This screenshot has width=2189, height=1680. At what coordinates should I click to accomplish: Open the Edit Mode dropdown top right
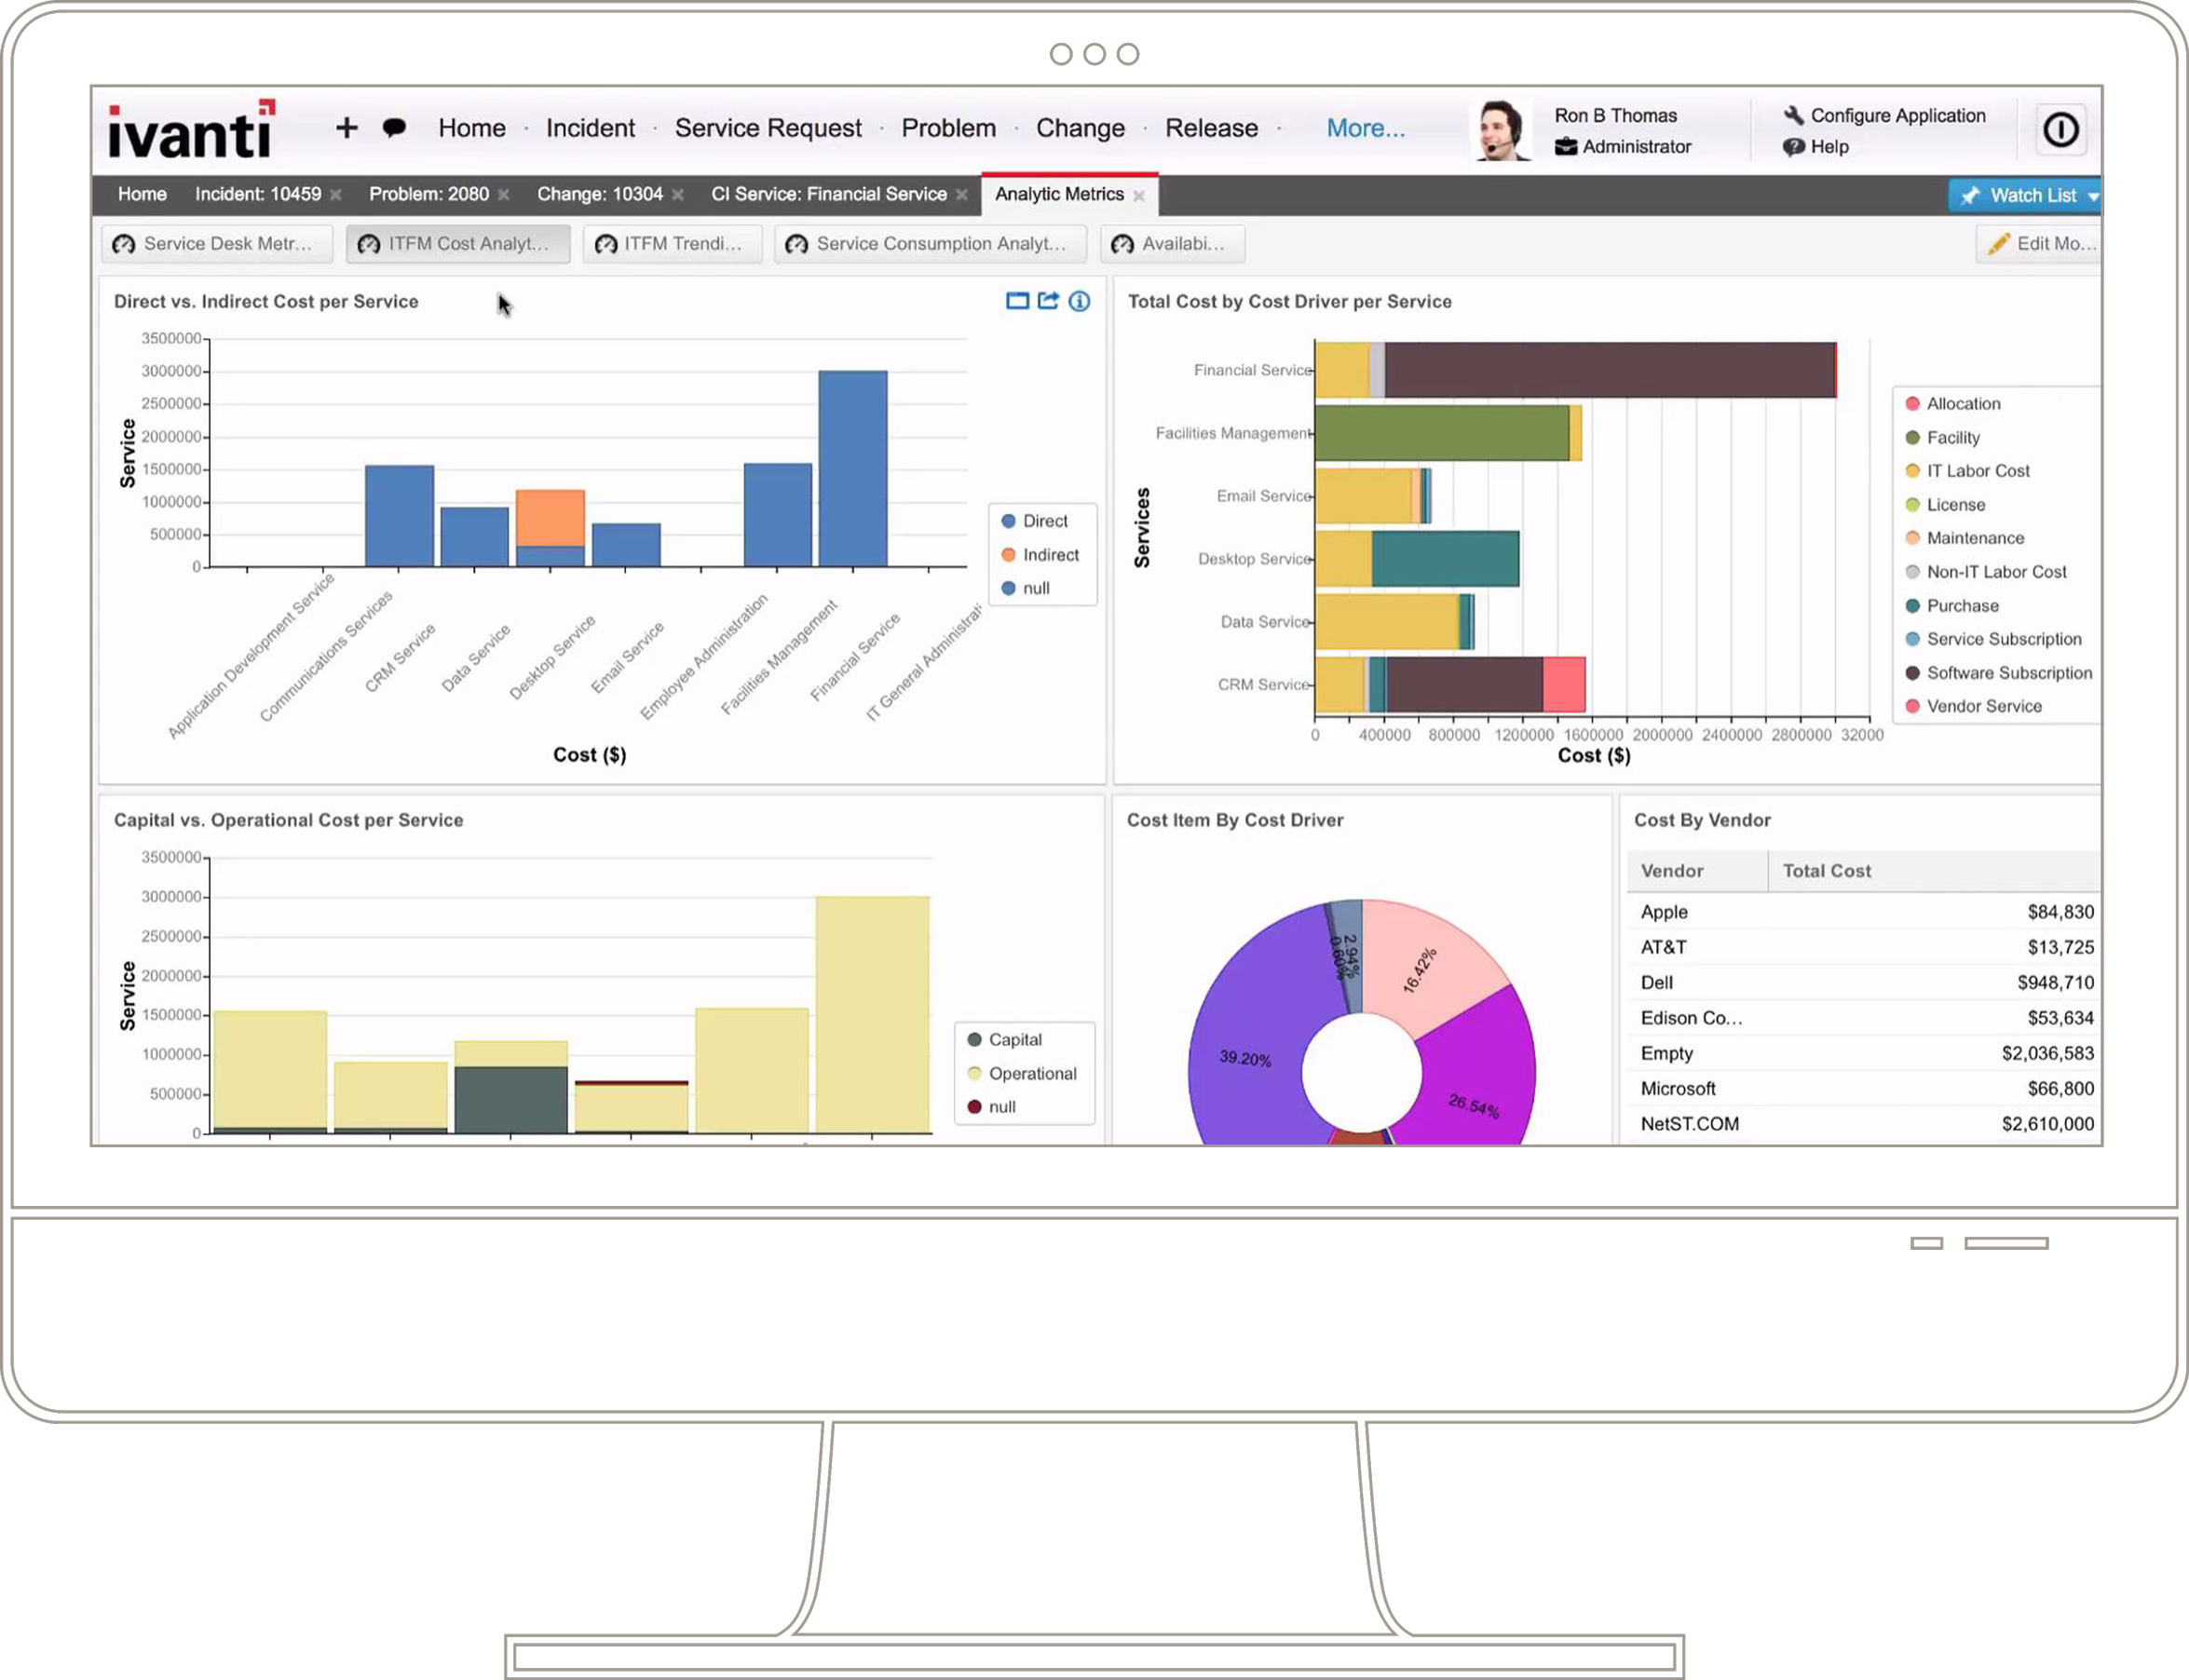pyautogui.click(x=2039, y=244)
